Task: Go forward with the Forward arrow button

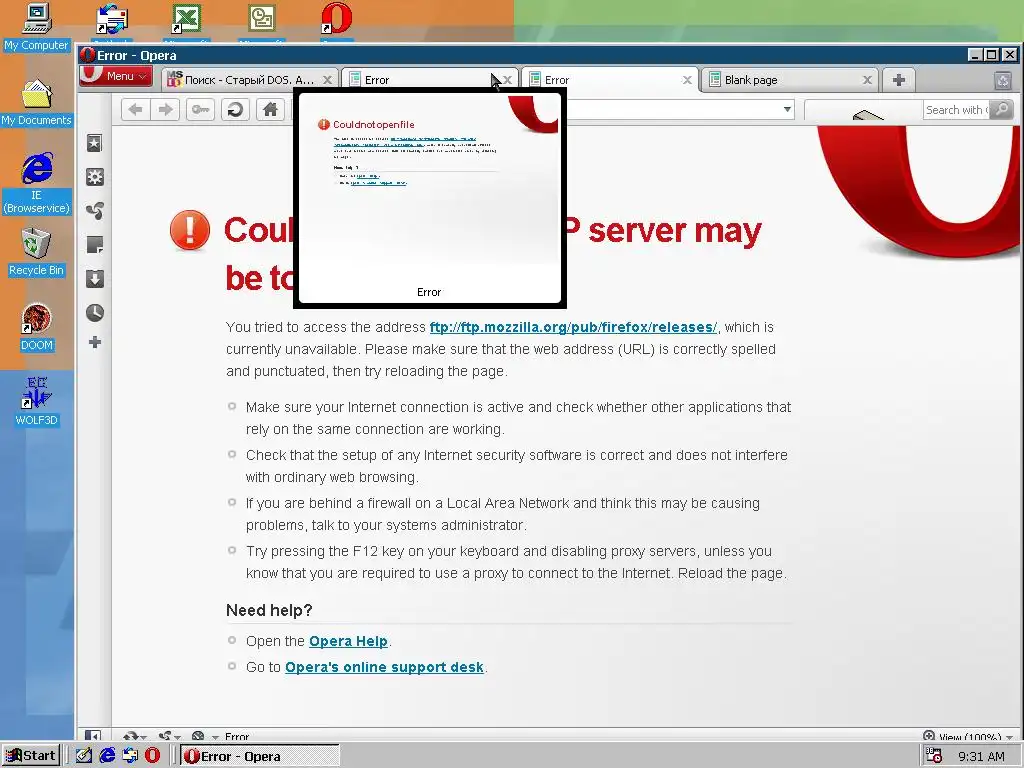Action: [166, 110]
